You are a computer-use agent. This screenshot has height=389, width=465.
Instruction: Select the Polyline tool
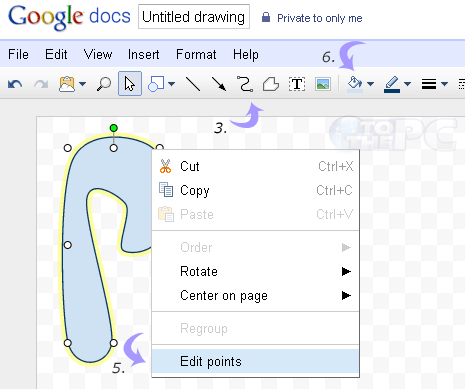(x=271, y=84)
